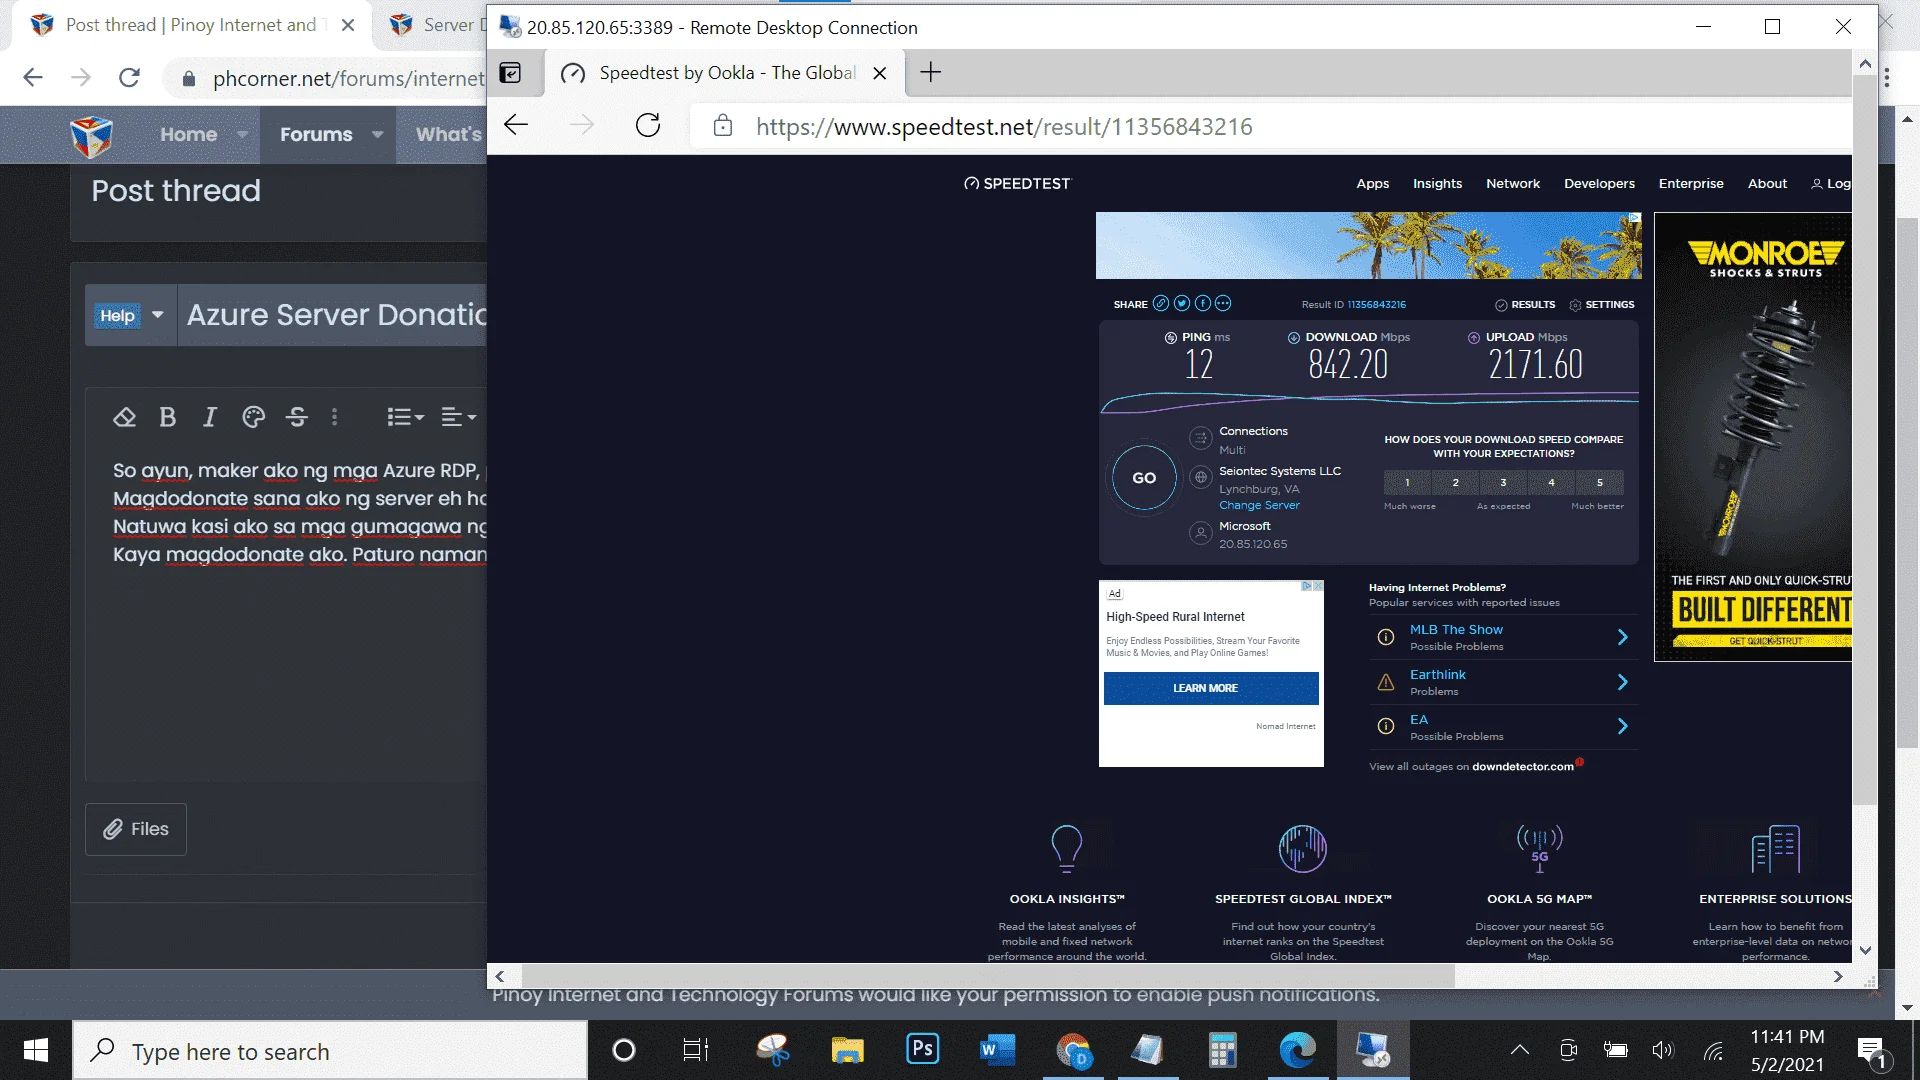Click Ookla 5G Map antenna icon
Viewport: 1920px width, 1080px height.
click(1539, 848)
